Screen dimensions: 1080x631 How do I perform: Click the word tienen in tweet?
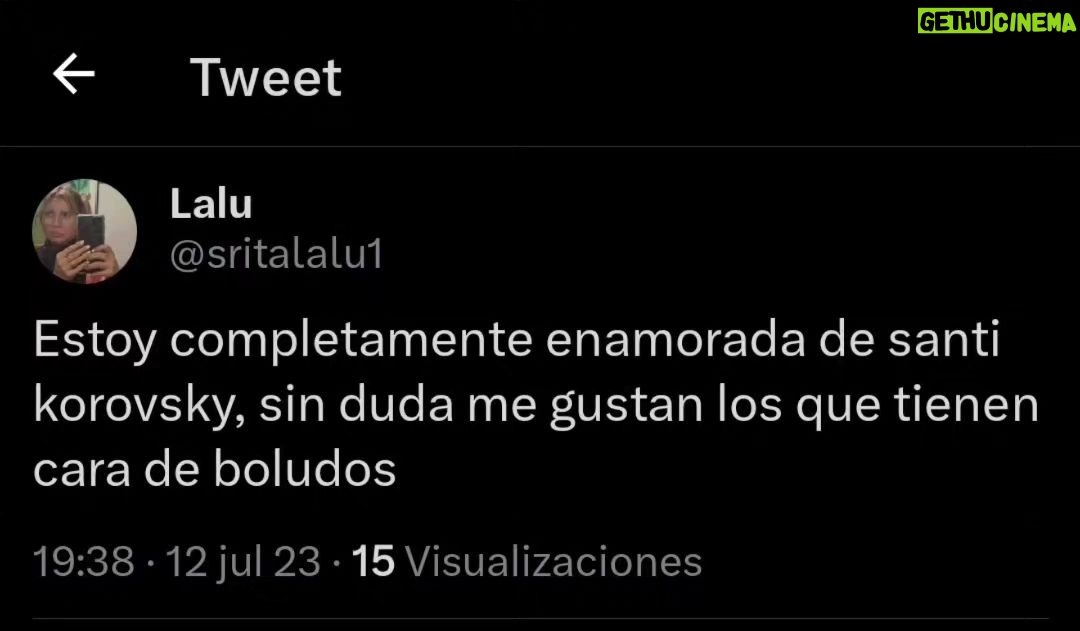pyautogui.click(x=966, y=405)
